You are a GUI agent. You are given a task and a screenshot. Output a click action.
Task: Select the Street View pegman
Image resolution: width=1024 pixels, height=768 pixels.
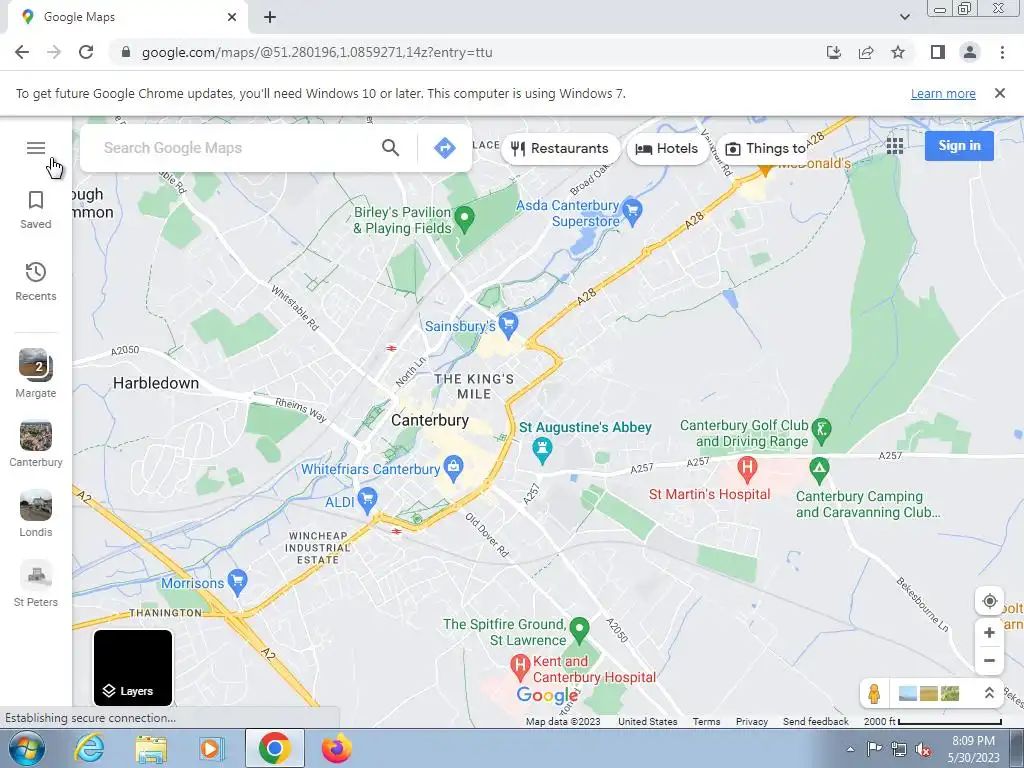[874, 693]
